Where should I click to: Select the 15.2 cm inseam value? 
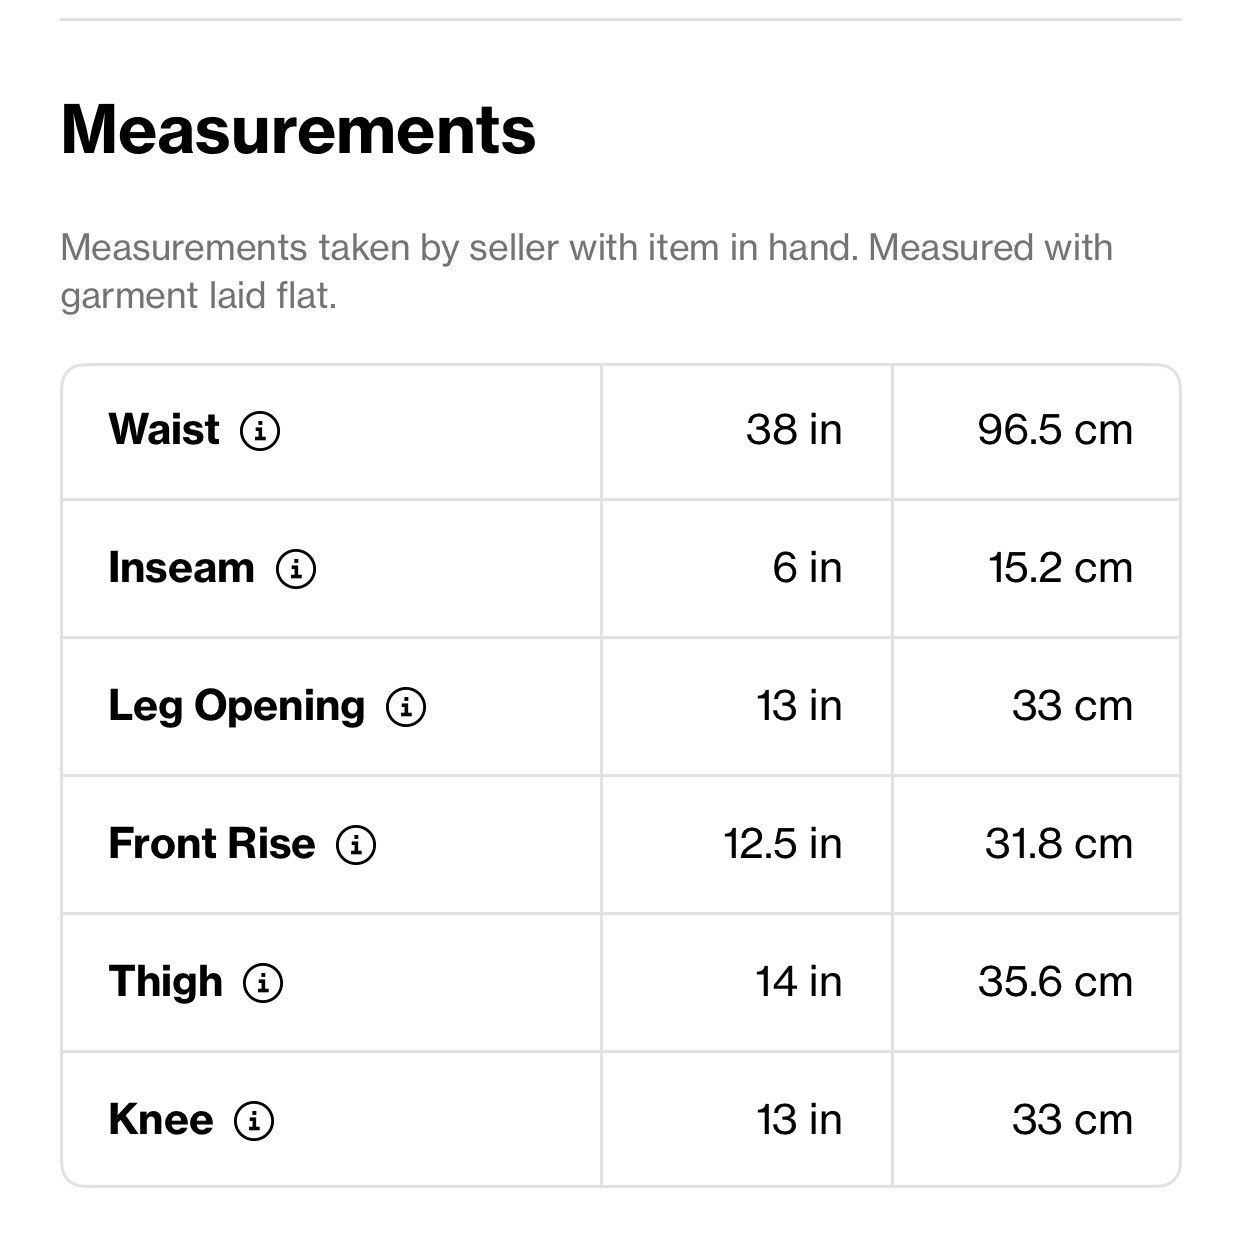[x=1061, y=568]
